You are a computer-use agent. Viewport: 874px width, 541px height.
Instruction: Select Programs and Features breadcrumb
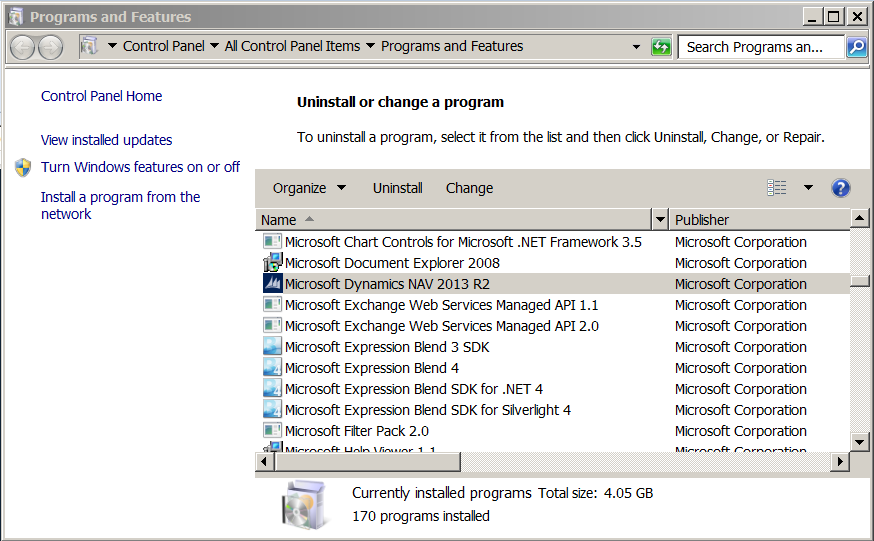click(452, 46)
